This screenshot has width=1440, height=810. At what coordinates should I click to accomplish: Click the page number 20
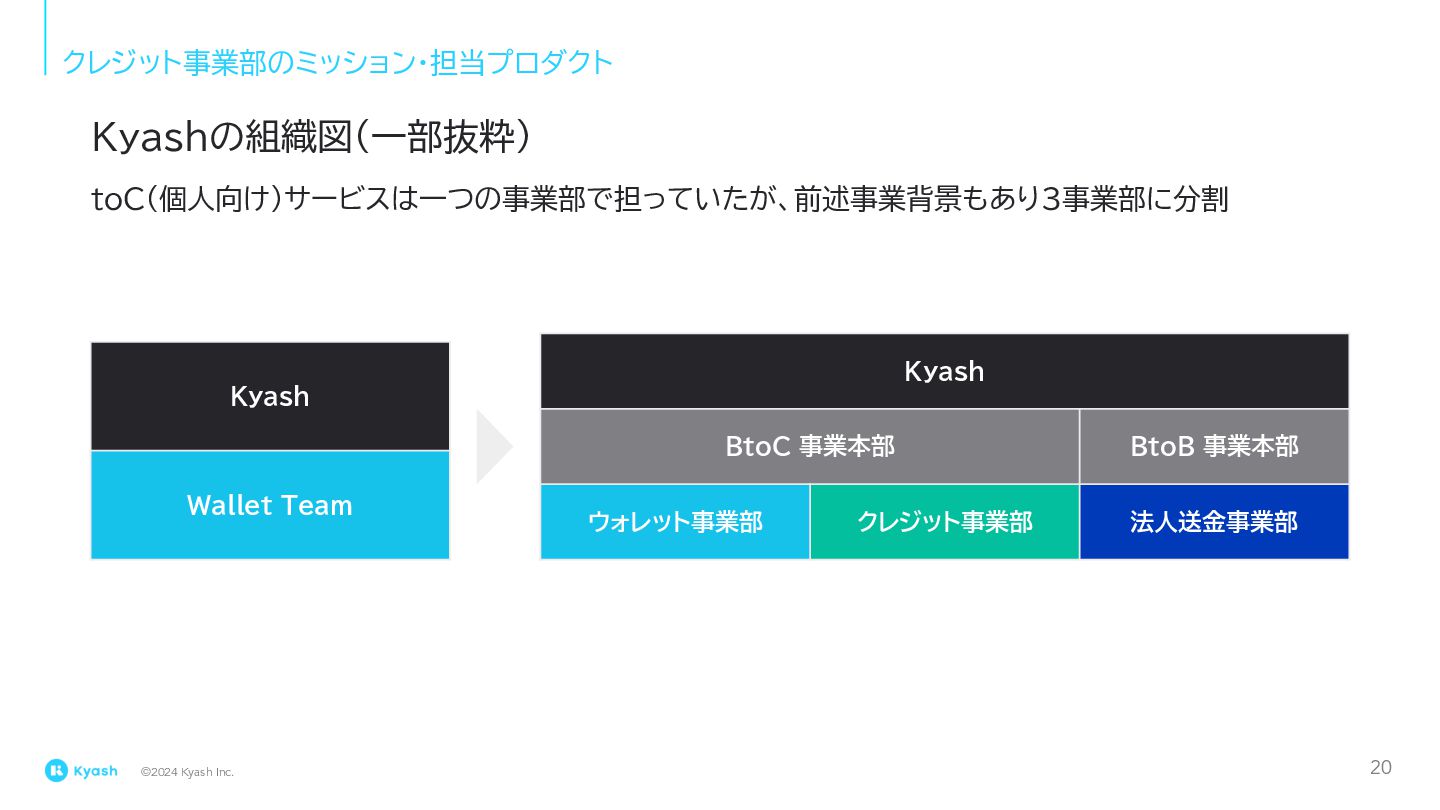pos(1380,768)
